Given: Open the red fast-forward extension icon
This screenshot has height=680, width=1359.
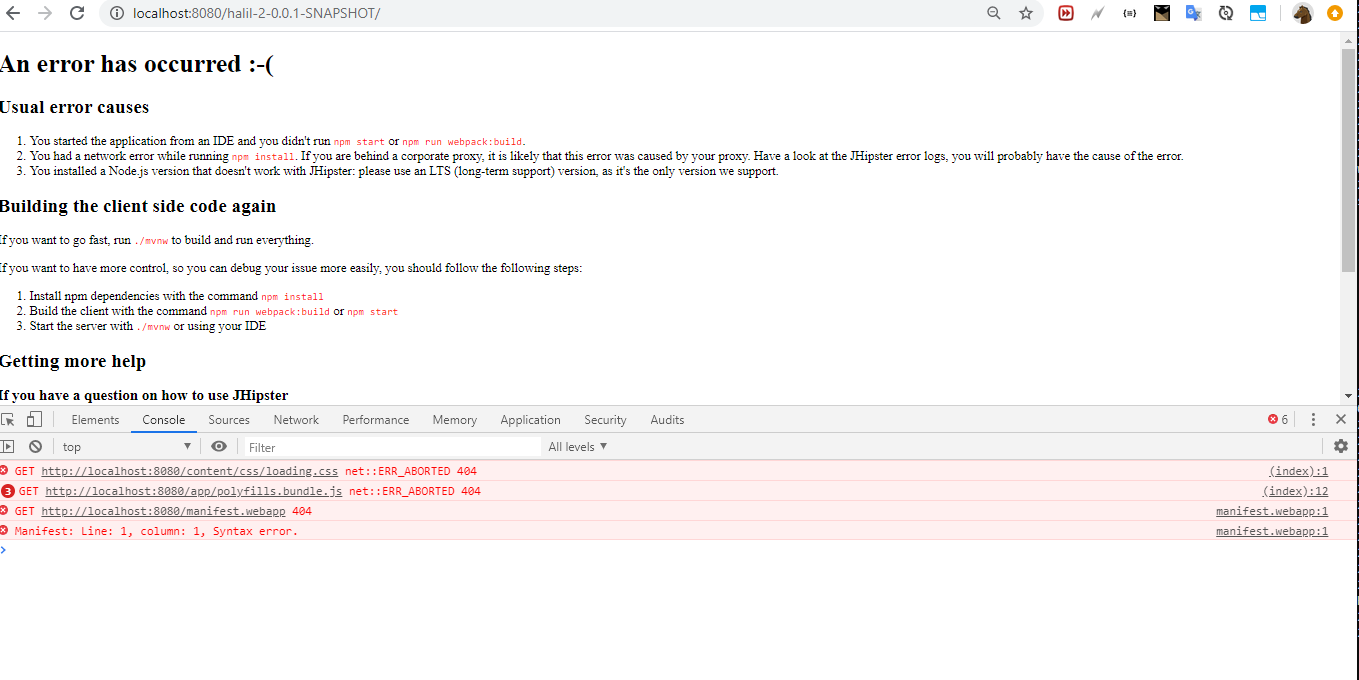Looking at the screenshot, I should (x=1066, y=13).
